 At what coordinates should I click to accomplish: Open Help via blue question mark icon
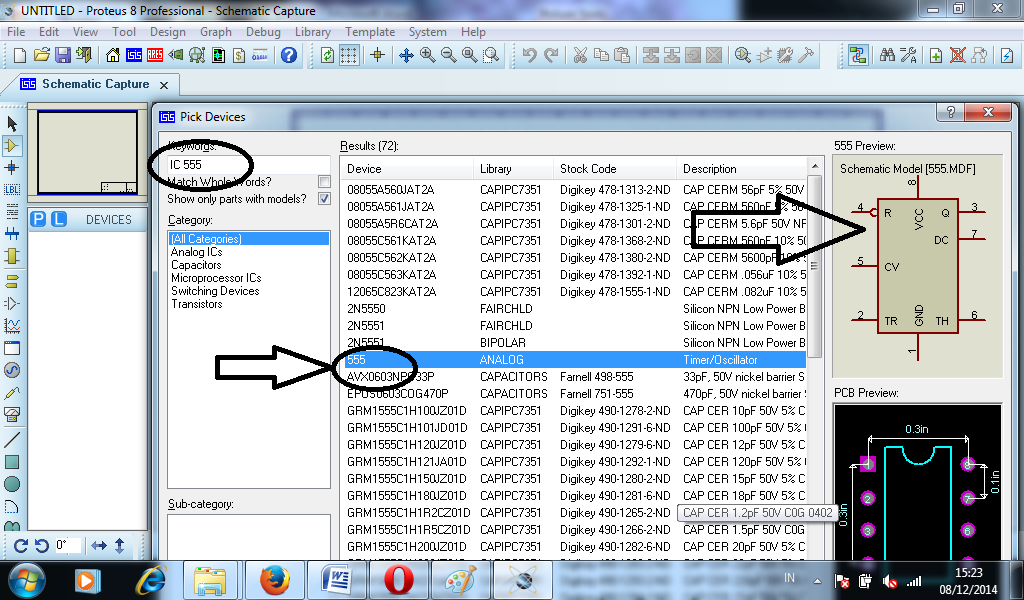289,55
